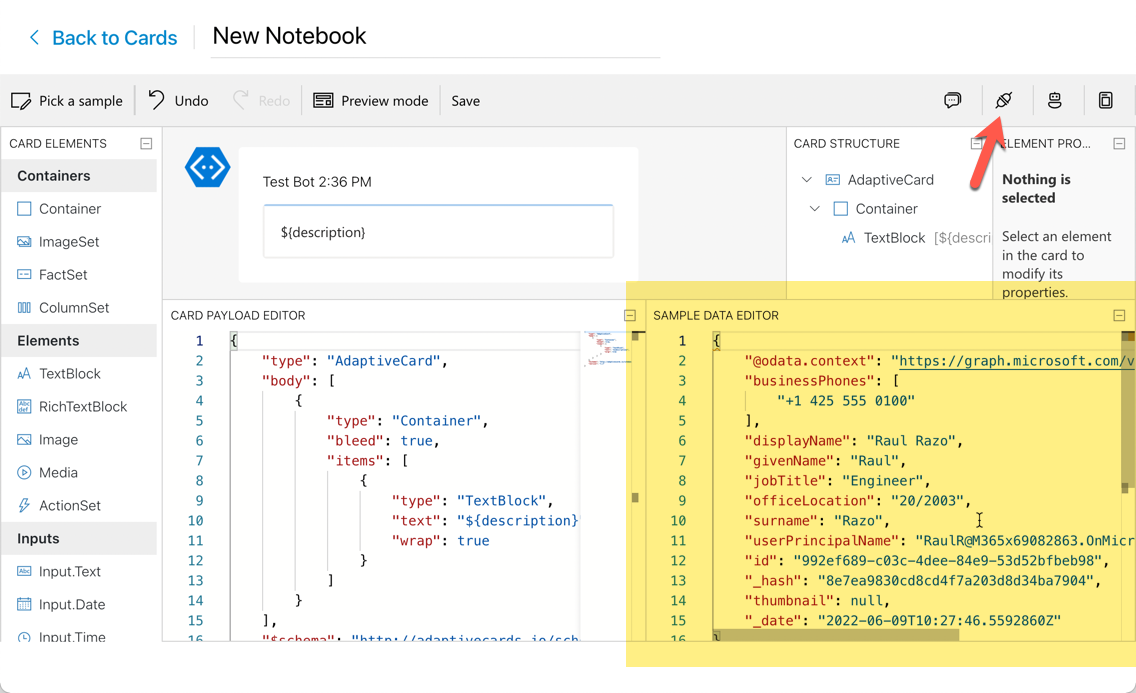Viewport: 1136px width, 693px height.
Task: Select the ColumnSet element
Action: (x=73, y=307)
